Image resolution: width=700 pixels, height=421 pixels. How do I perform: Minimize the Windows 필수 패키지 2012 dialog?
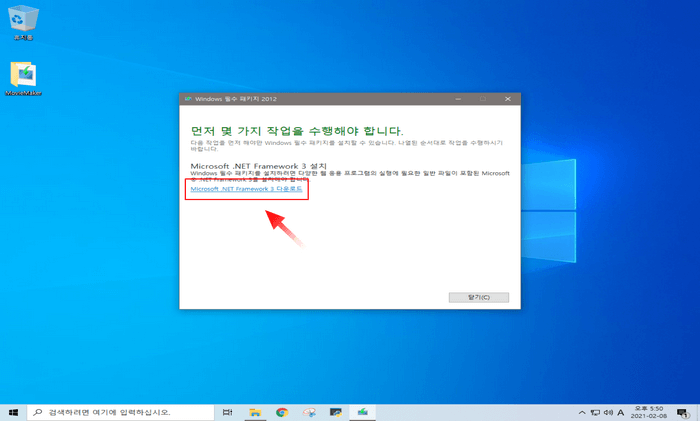pyautogui.click(x=458, y=99)
